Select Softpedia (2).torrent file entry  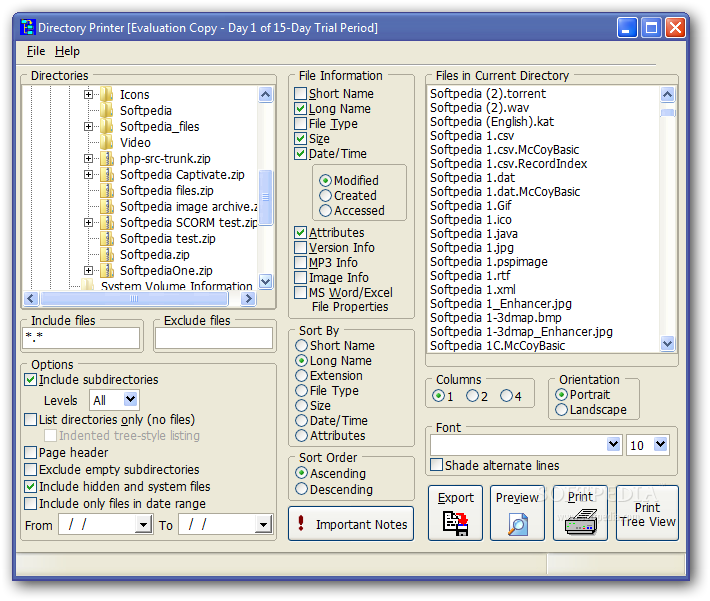[x=488, y=94]
